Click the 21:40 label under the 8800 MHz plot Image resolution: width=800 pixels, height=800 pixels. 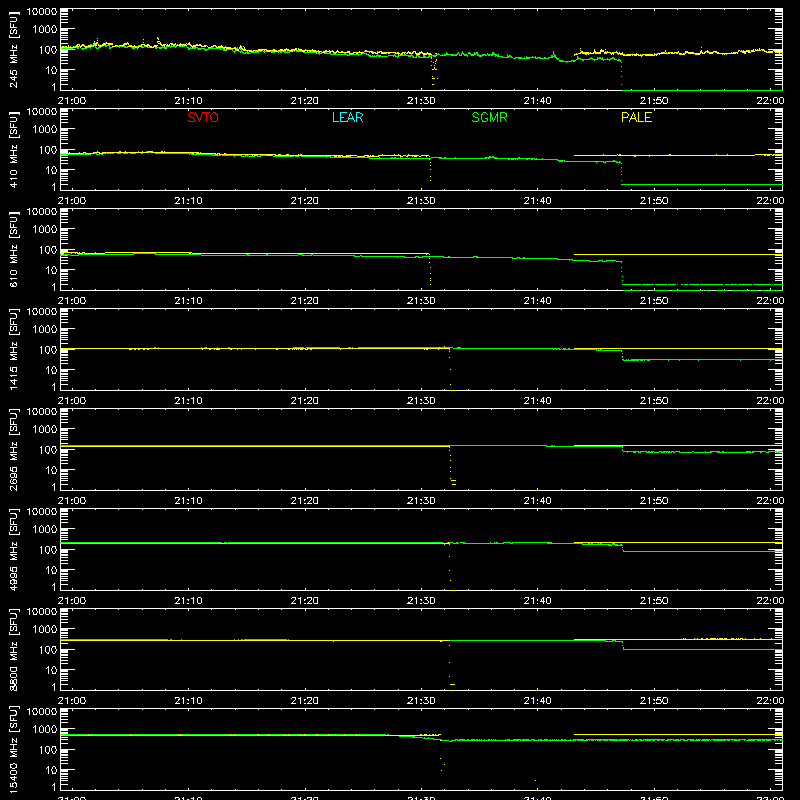click(537, 701)
